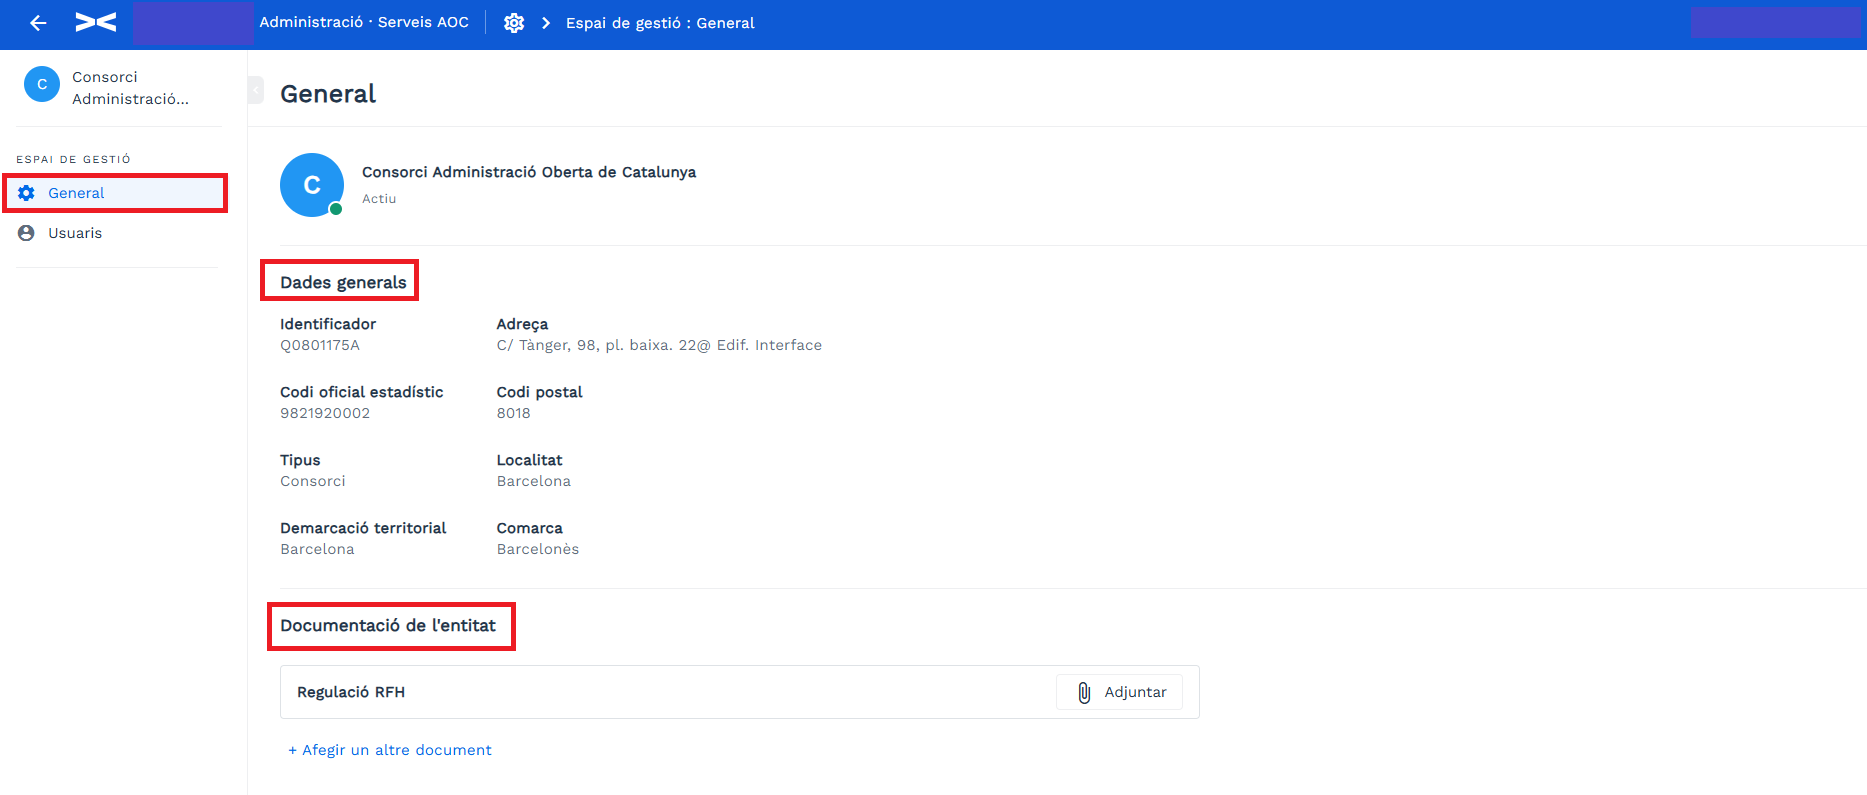This screenshot has height=795, width=1867.
Task: Click the large blue C entity avatar
Action: [x=312, y=185]
